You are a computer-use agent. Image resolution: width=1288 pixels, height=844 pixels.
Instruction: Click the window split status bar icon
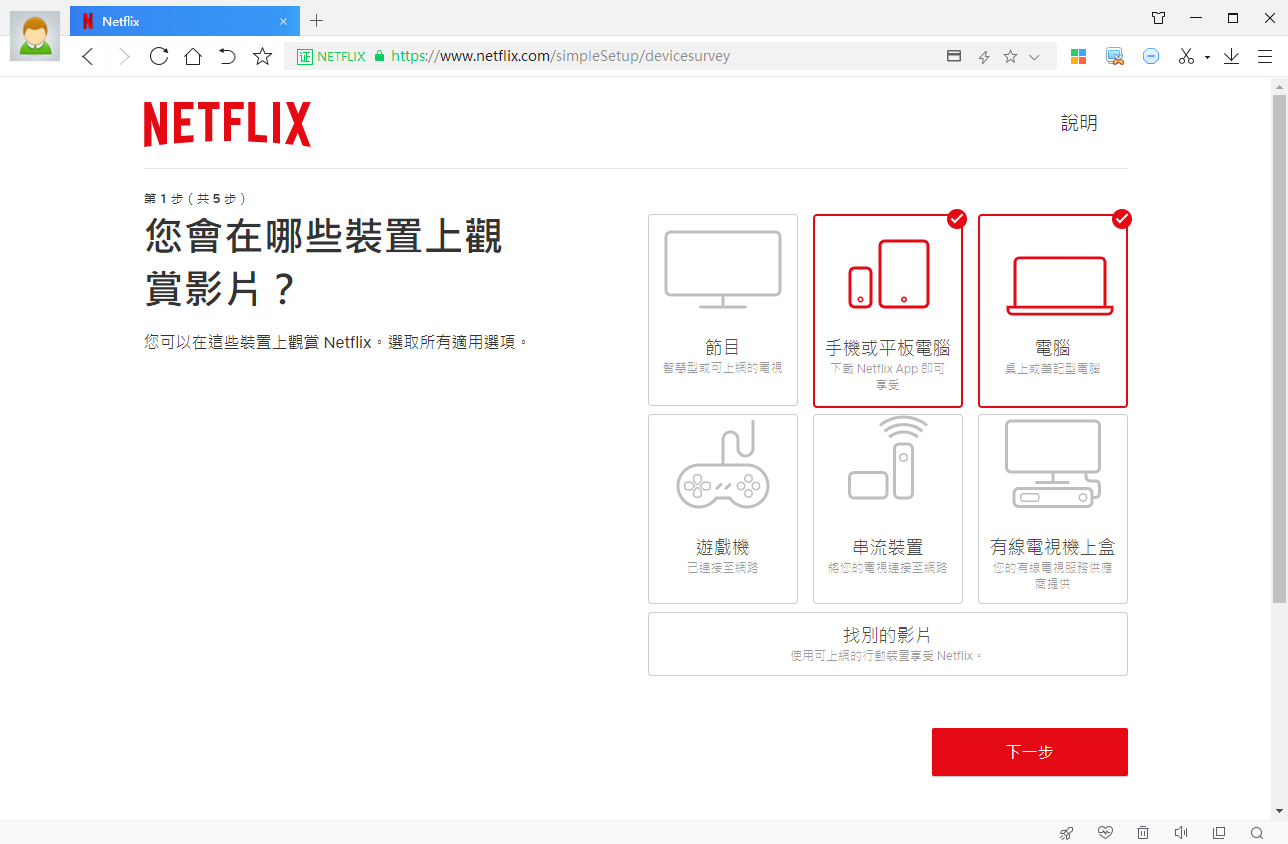[1219, 833]
